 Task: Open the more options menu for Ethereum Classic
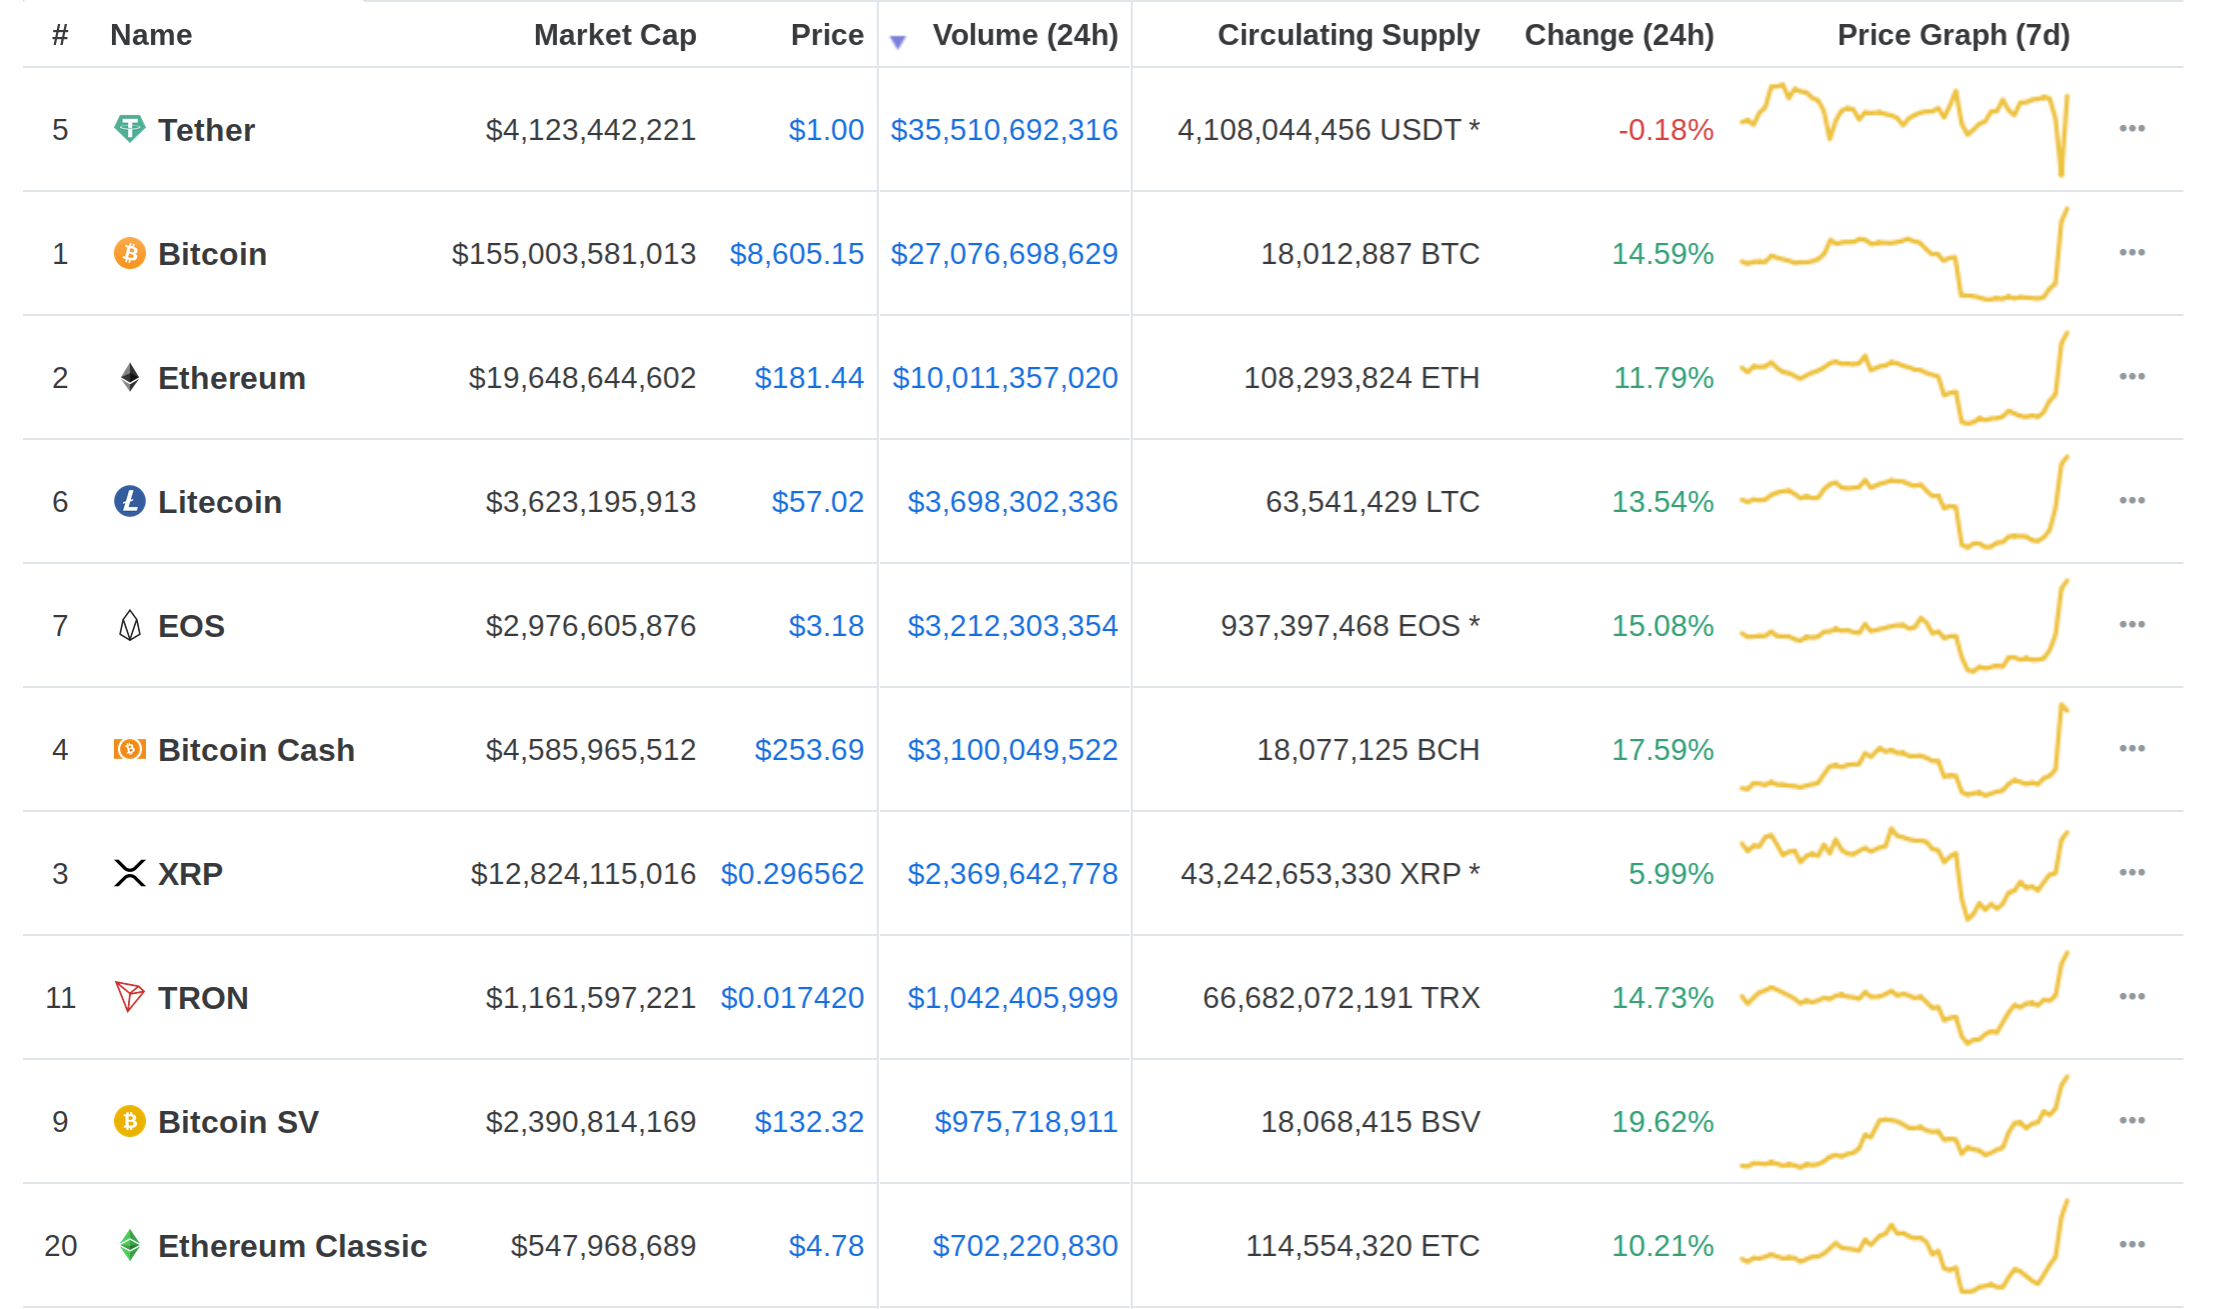pyautogui.click(x=2132, y=1244)
